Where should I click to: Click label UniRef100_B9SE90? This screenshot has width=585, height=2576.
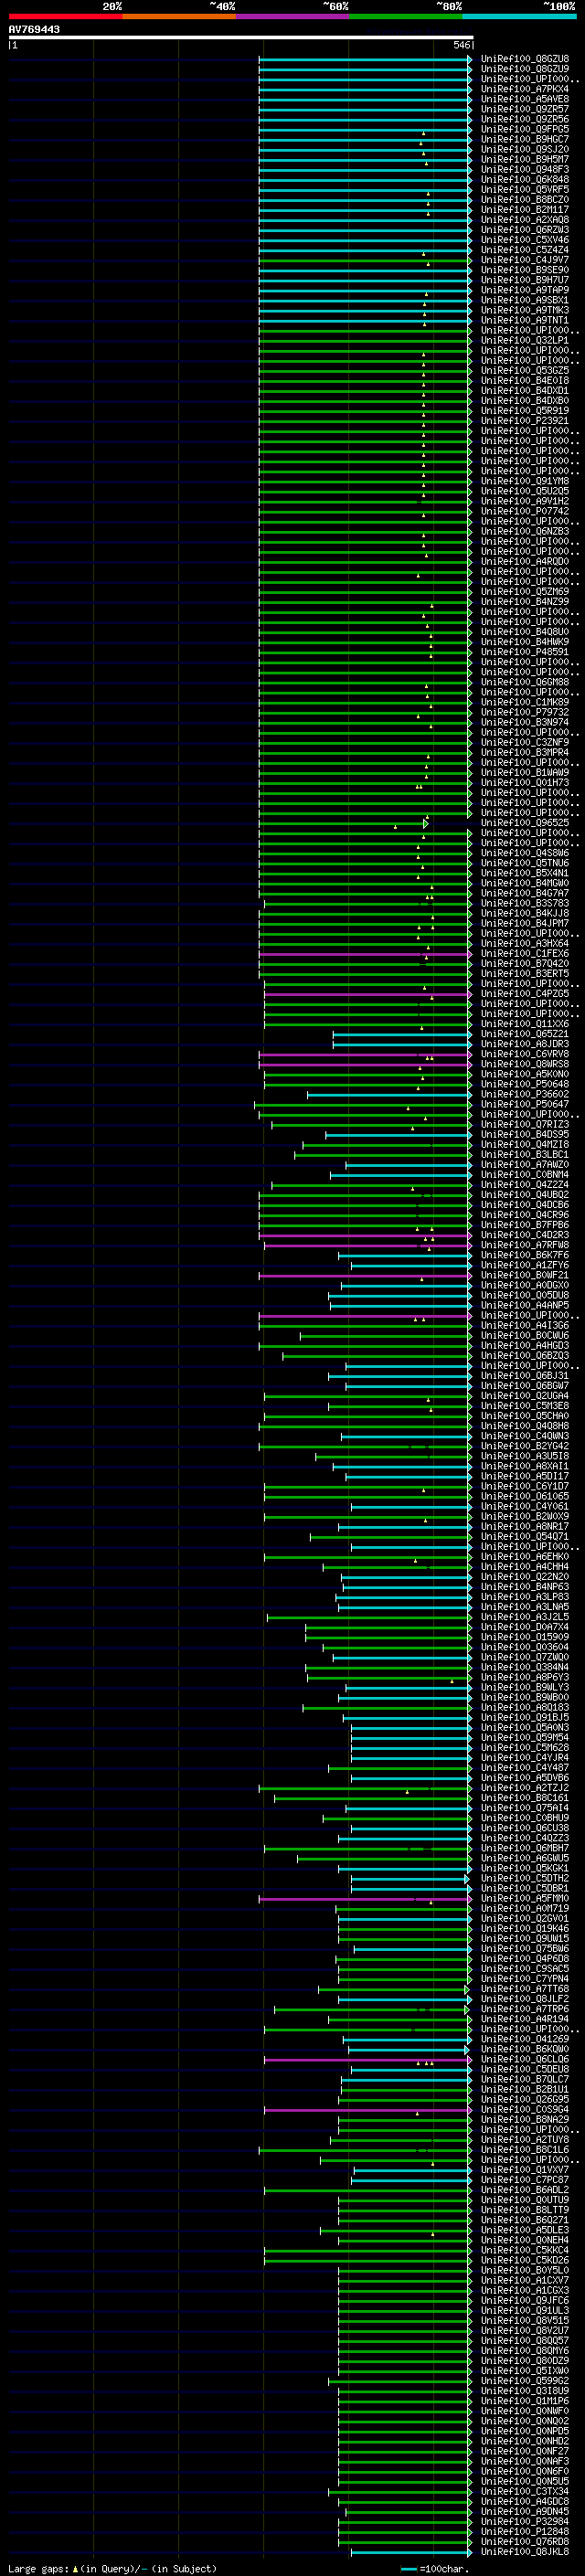coord(525,270)
